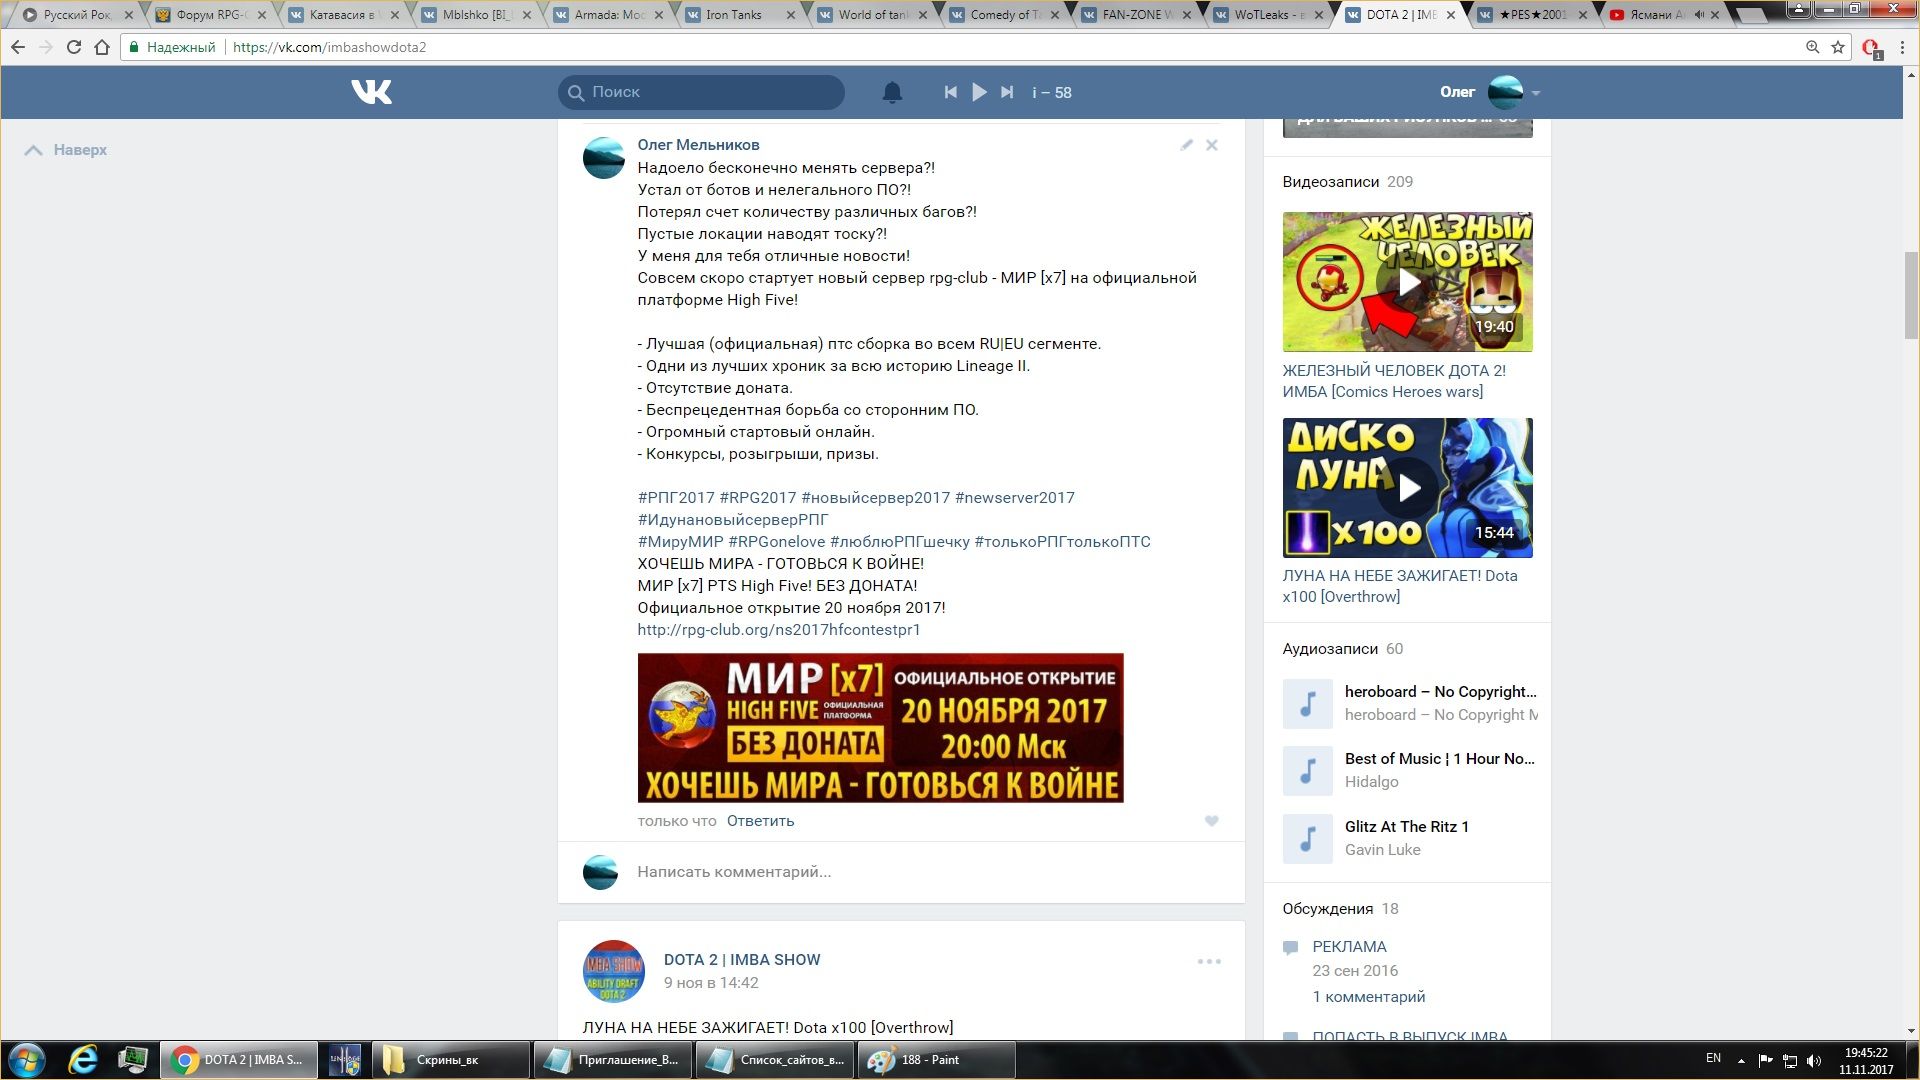1920x1080 pixels.
Task: Launch Internet Explorer from taskbar
Action: point(83,1060)
